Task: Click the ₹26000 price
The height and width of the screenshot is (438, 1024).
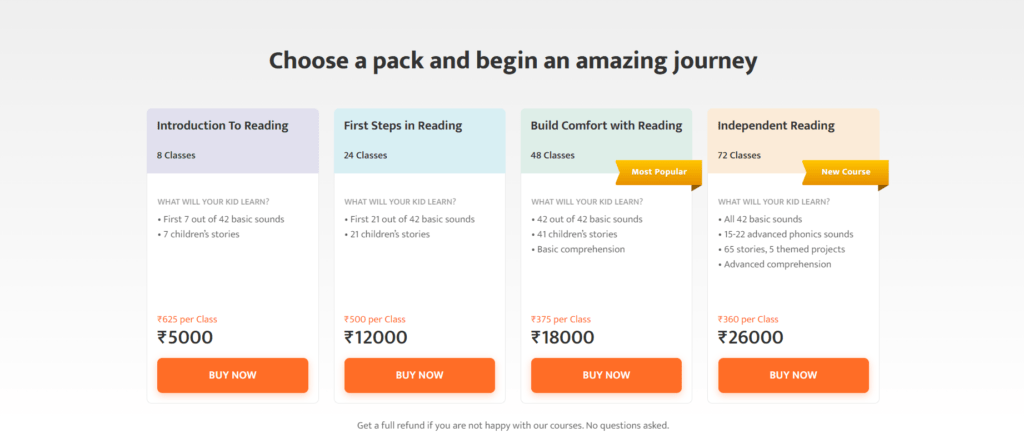Action: pyautogui.click(x=751, y=337)
